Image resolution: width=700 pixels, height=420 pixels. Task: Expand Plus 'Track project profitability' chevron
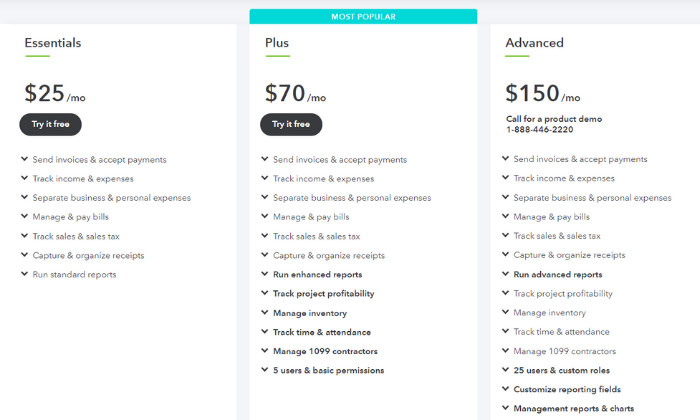tap(265, 293)
